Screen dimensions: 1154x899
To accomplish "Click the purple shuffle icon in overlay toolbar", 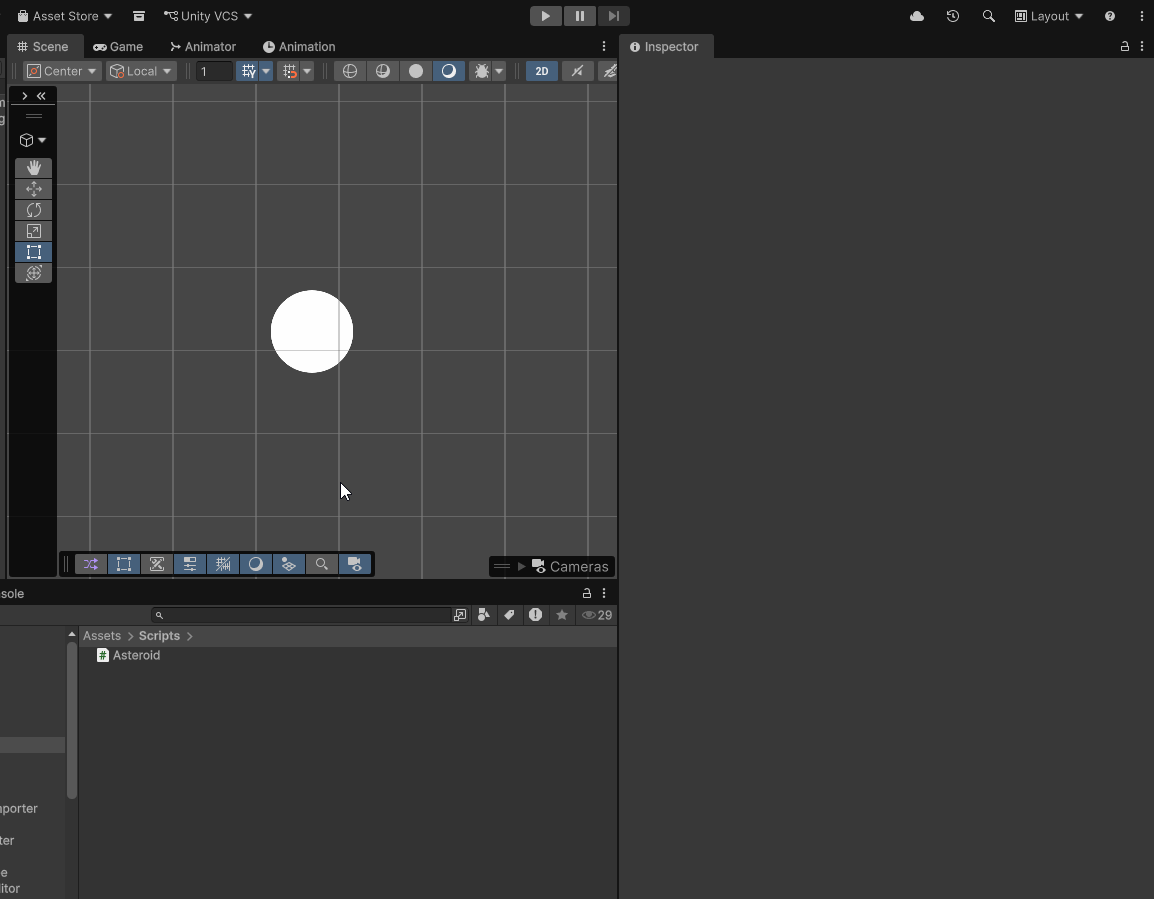I will 91,564.
